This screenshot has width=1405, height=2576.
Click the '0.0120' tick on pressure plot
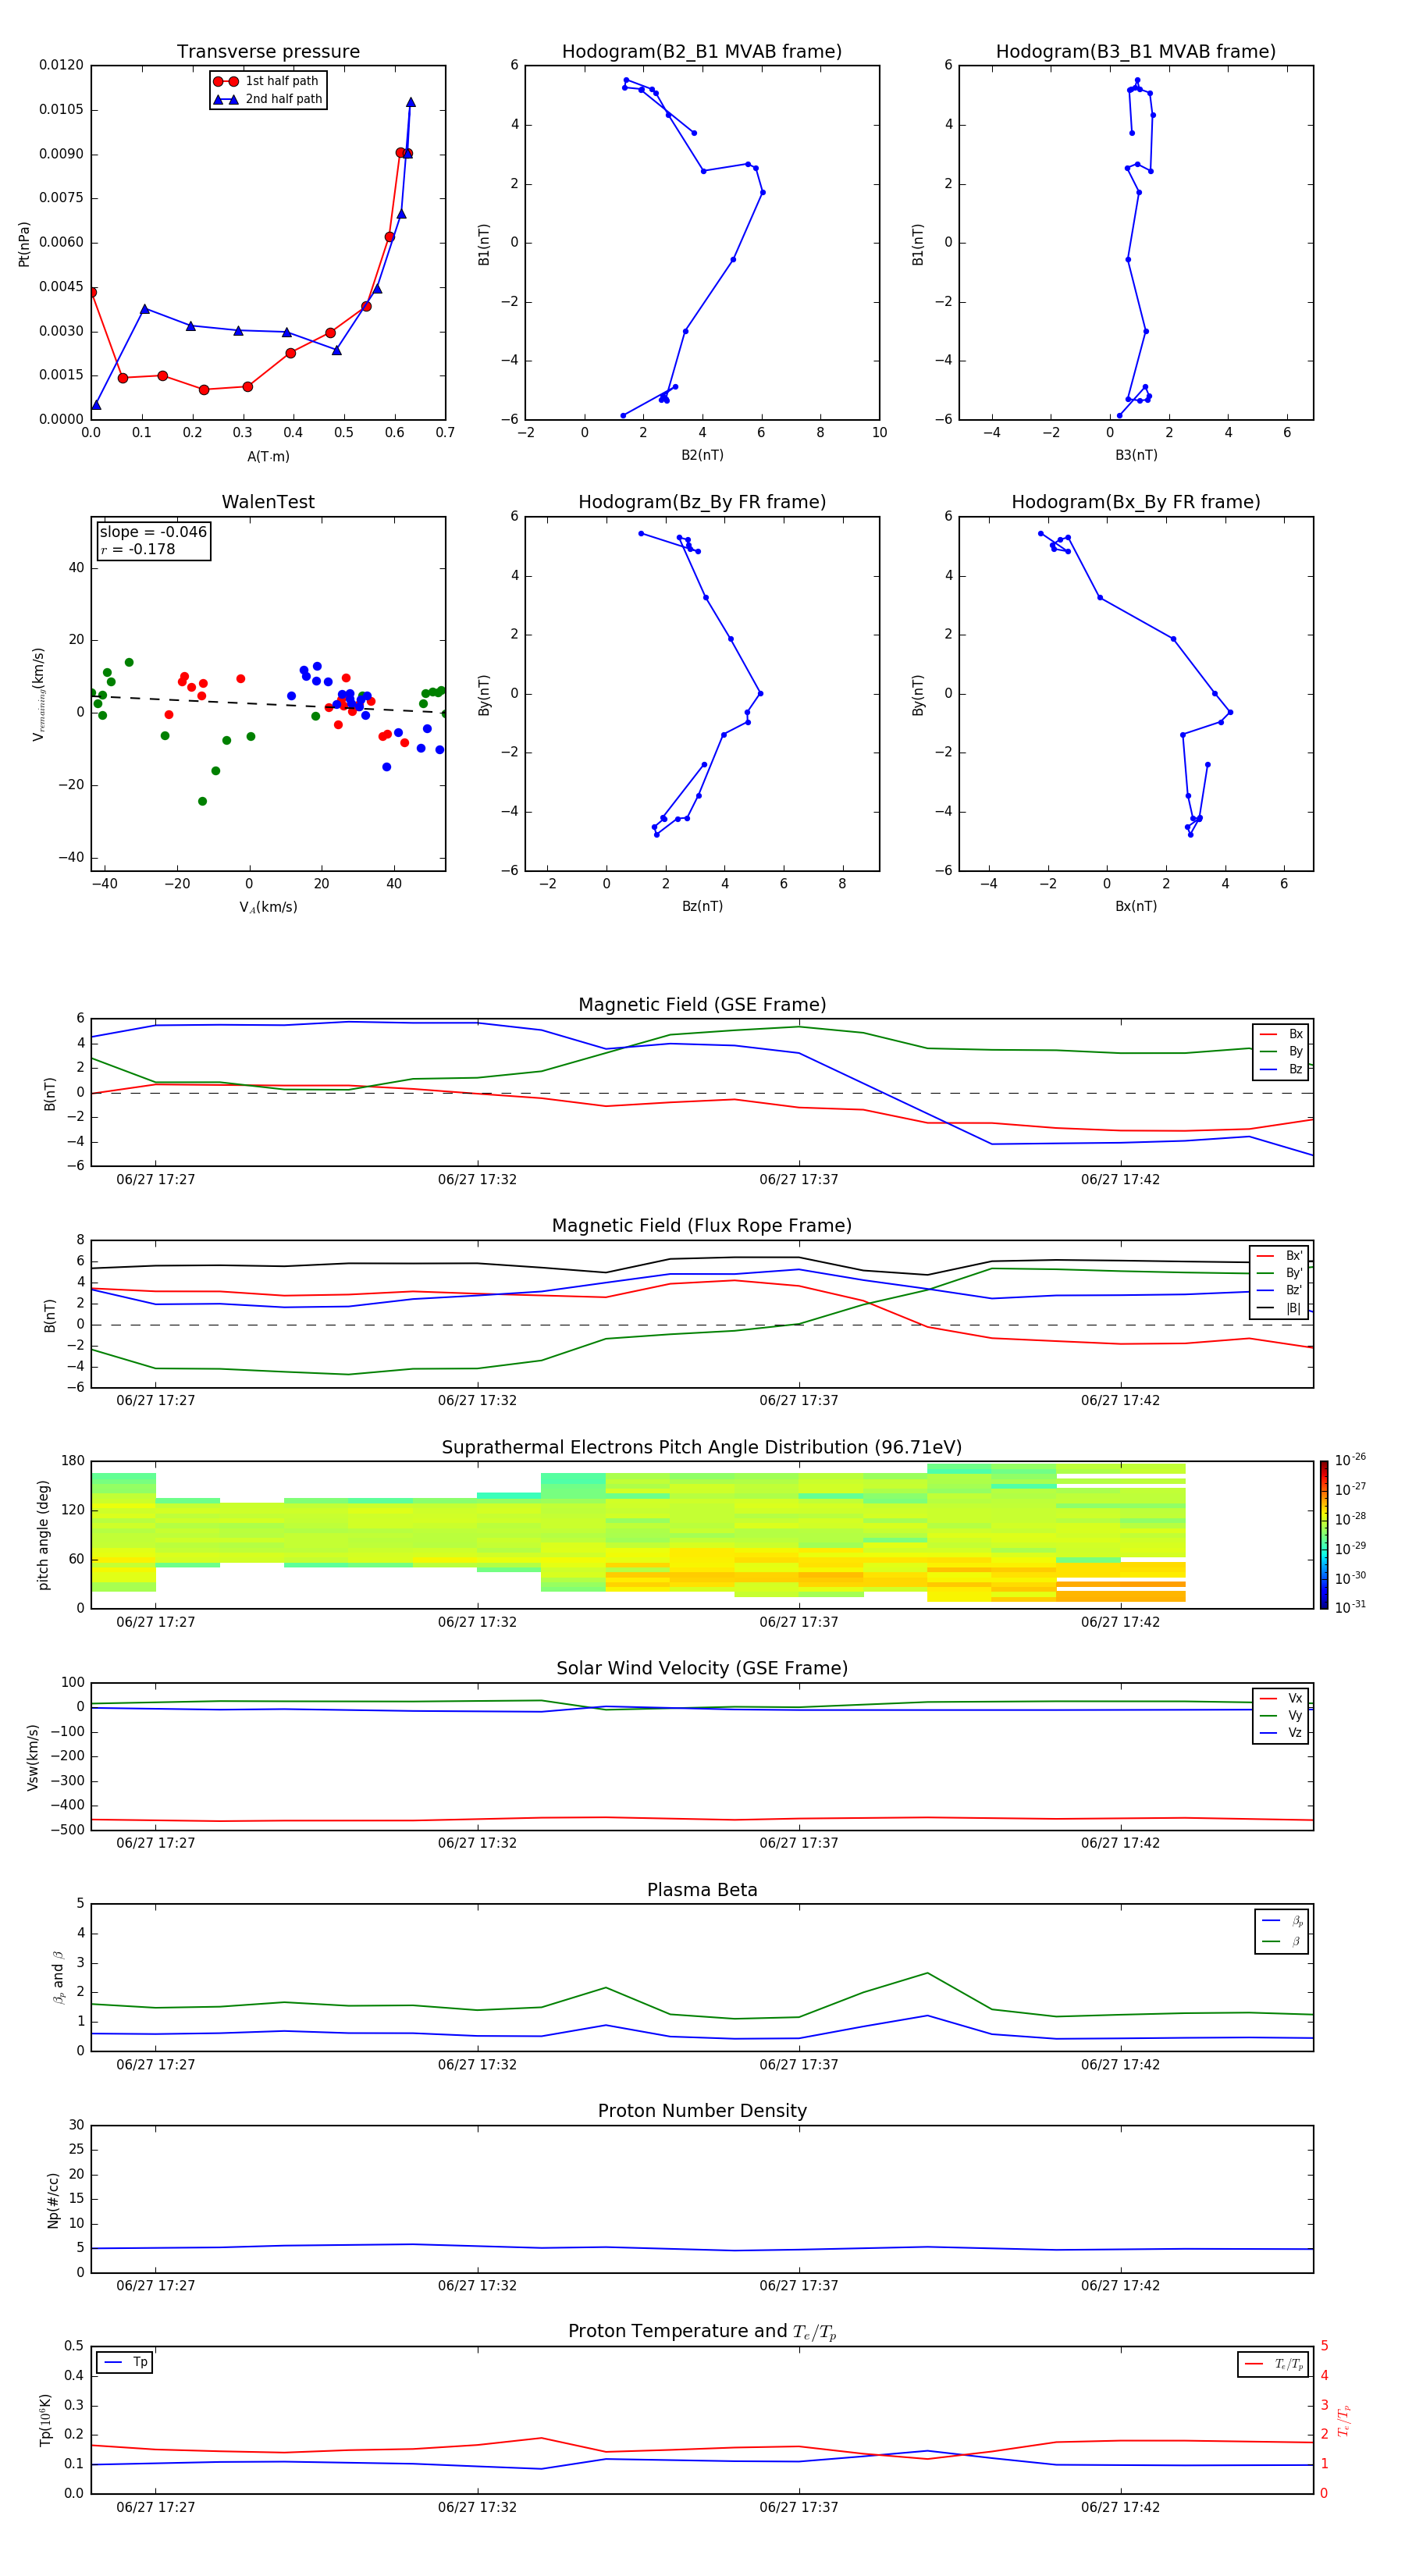(x=61, y=65)
